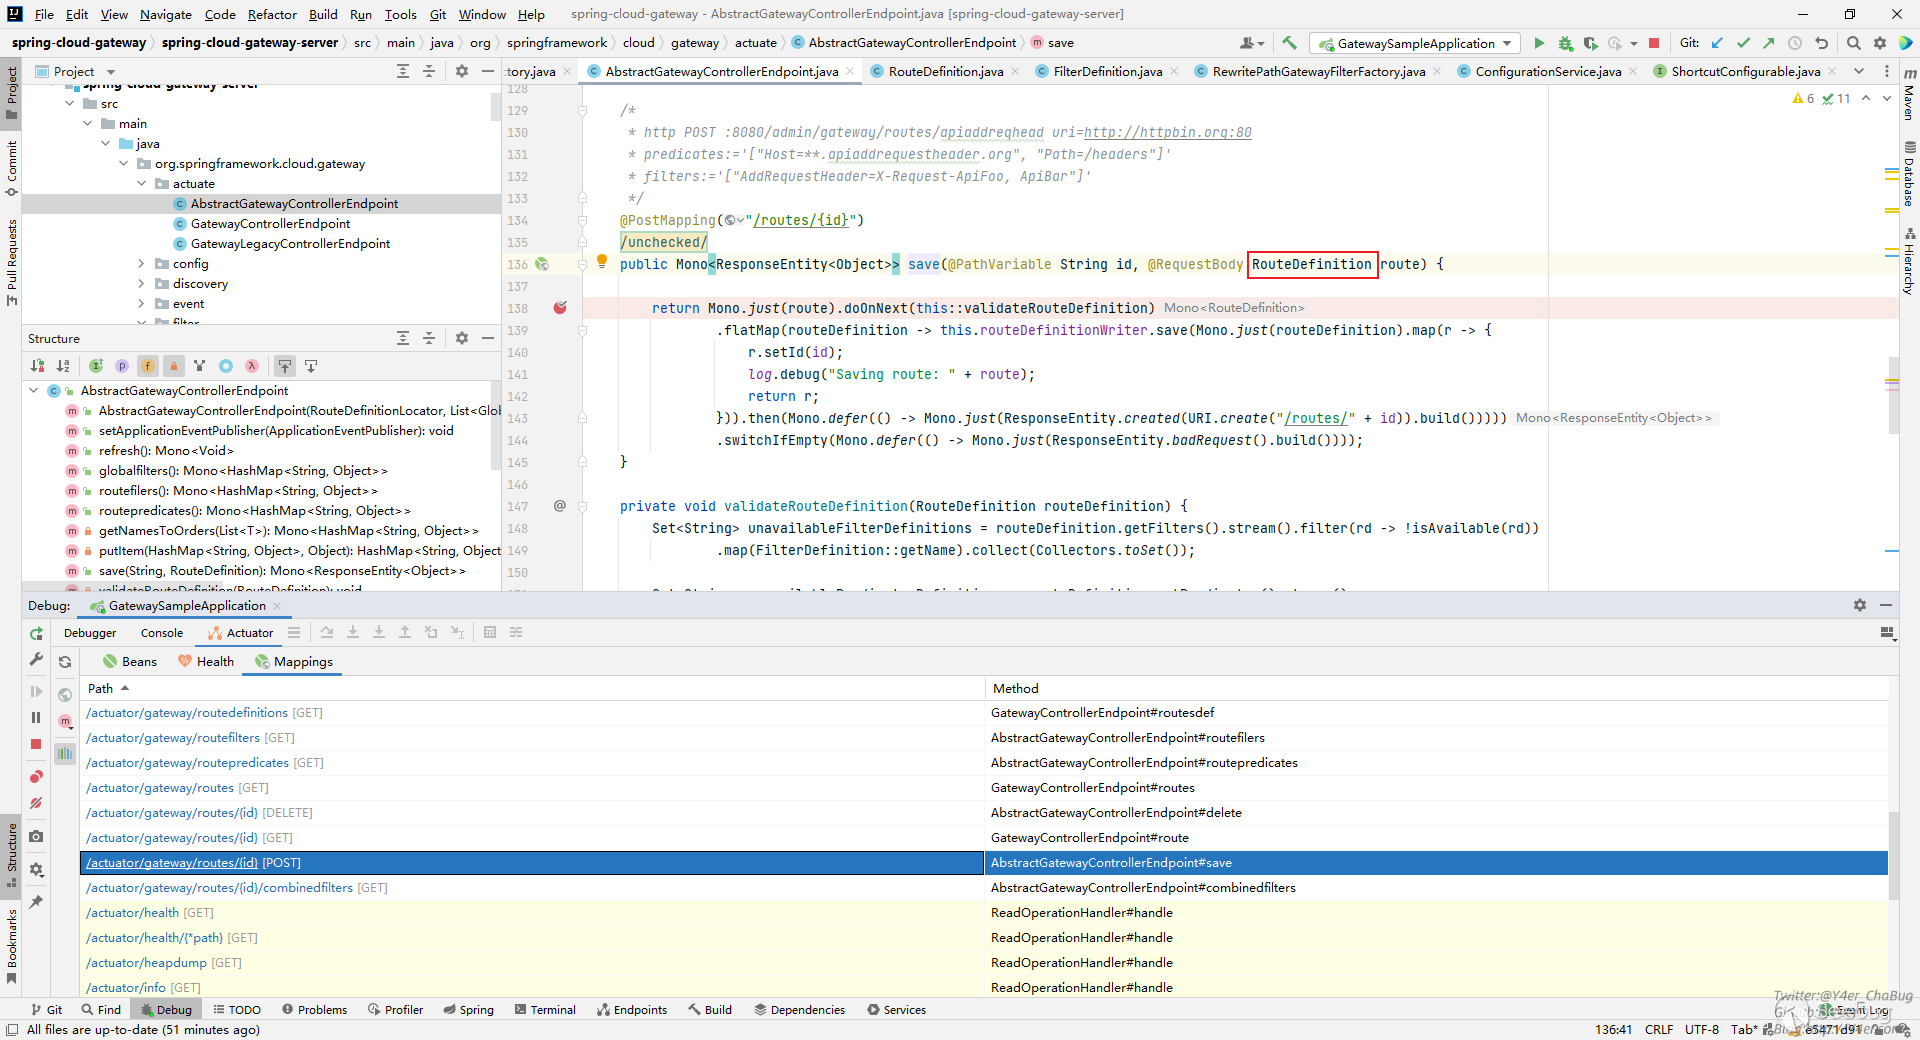Image resolution: width=1920 pixels, height=1040 pixels.
Task: Toggle Show Fields filter in Structure panel
Action: click(x=147, y=366)
